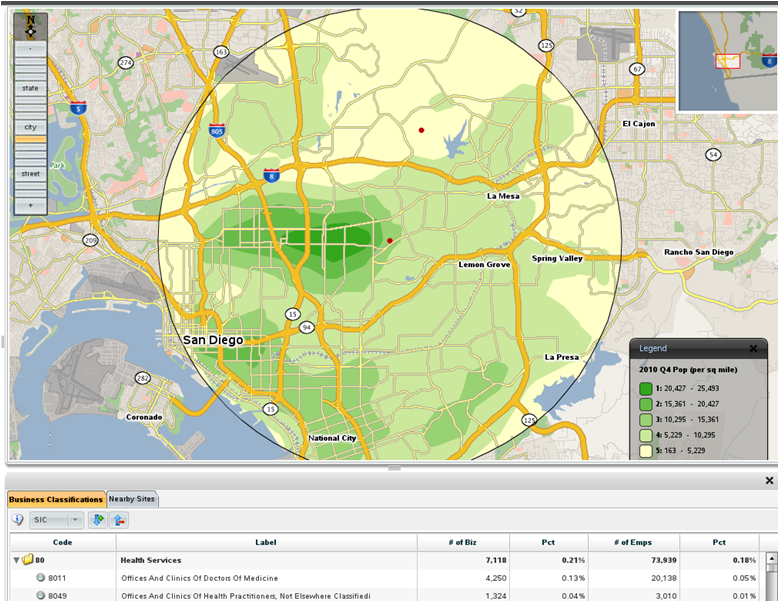779x602 pixels.
Task: Click the Coronado map label
Action: tap(144, 417)
